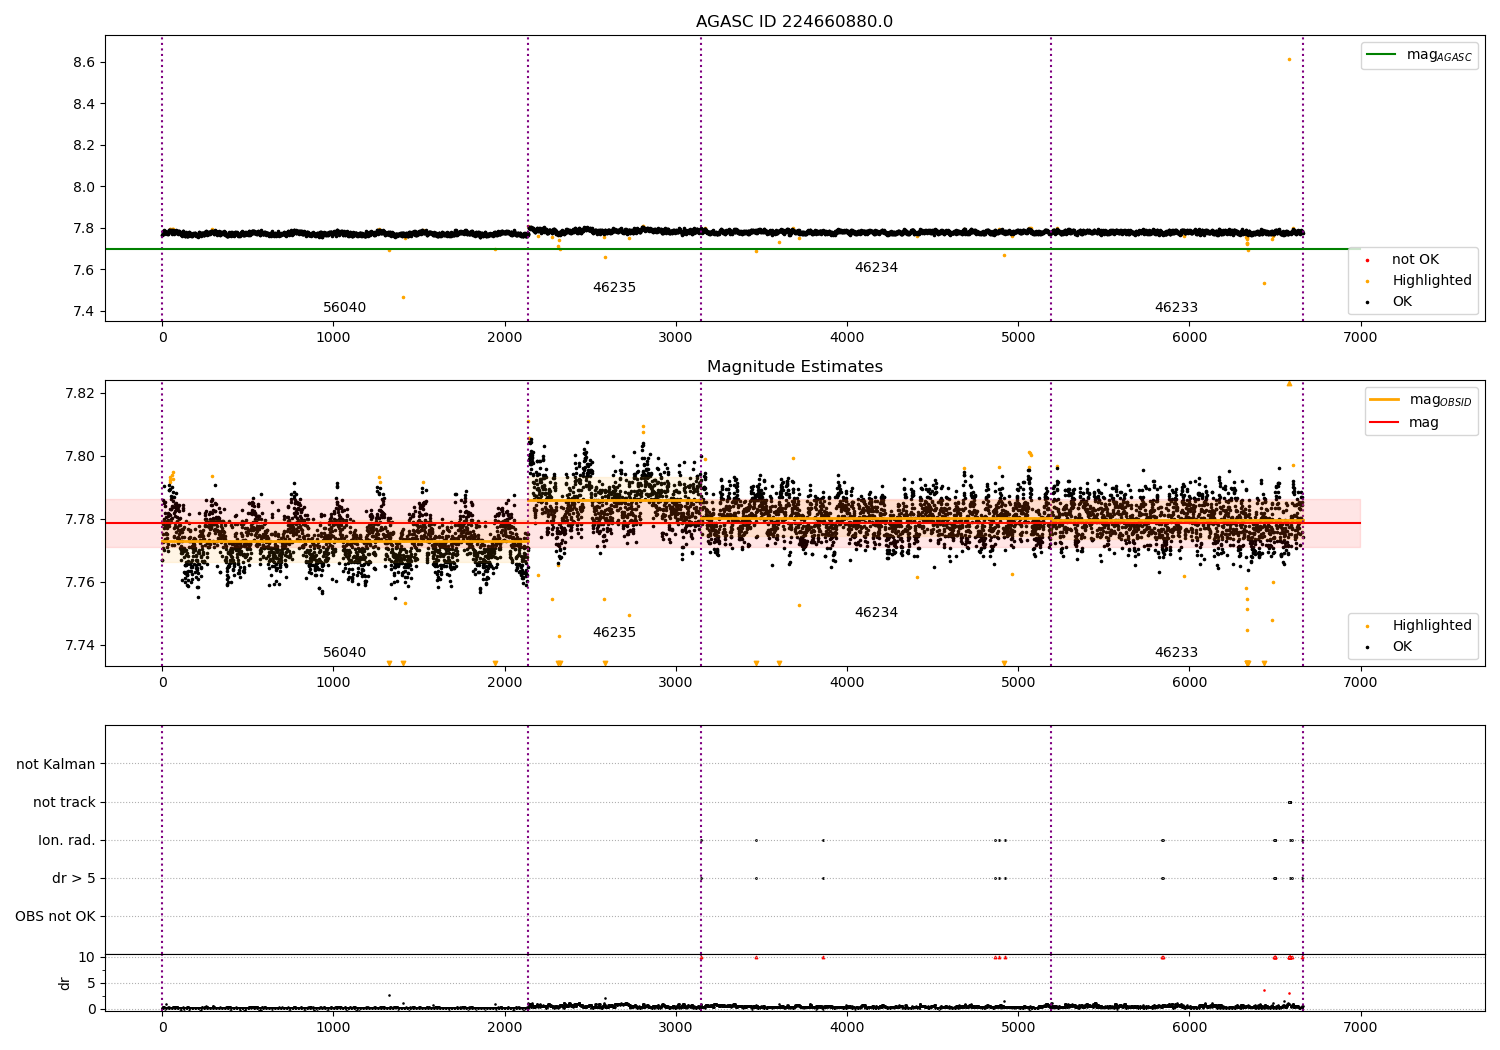Click the 7.78 y-axis tick label
This screenshot has height=1050, width=1500.
click(79, 520)
